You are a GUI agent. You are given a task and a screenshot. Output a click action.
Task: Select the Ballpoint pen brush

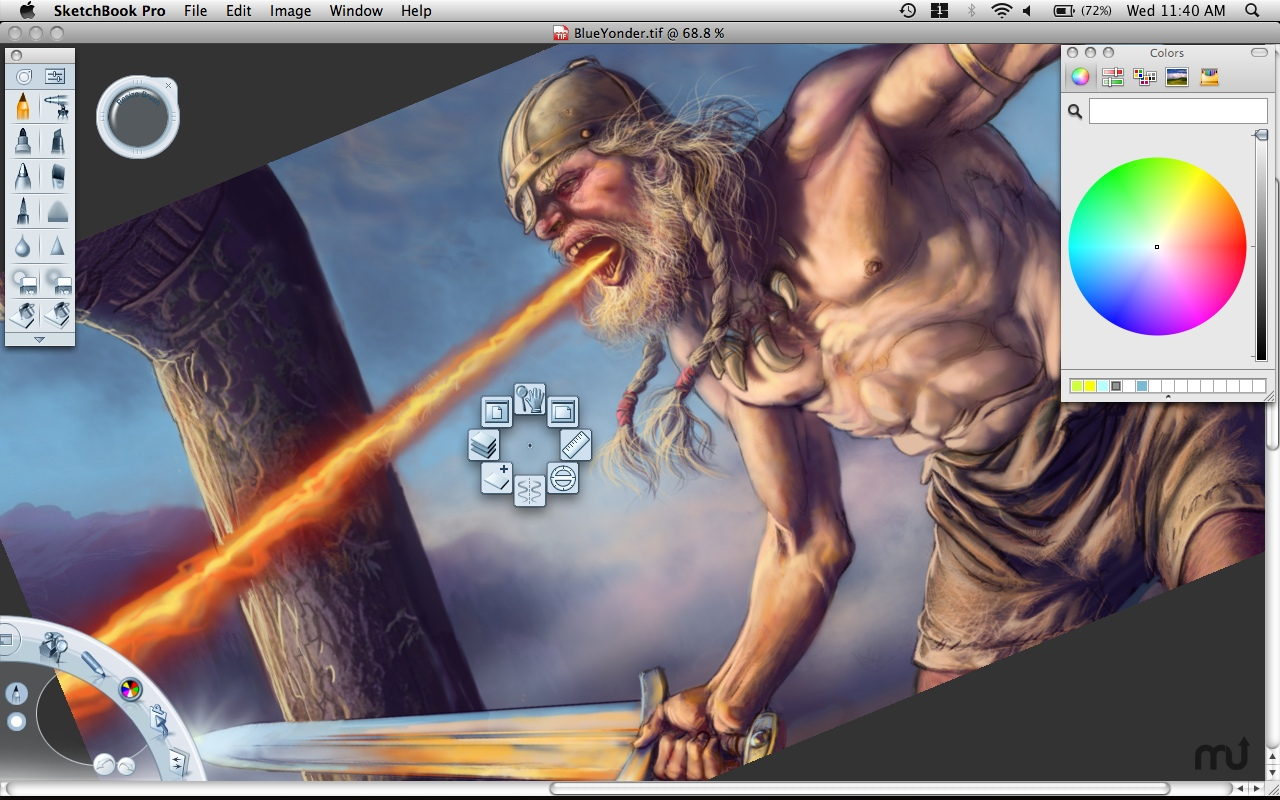point(23,176)
